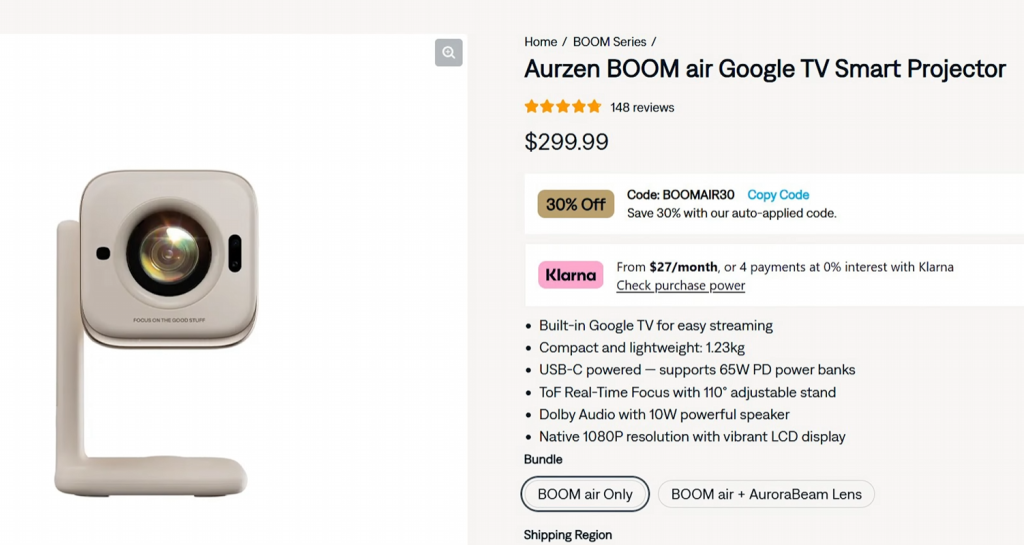Open Check purchase power link

pyautogui.click(x=680, y=286)
